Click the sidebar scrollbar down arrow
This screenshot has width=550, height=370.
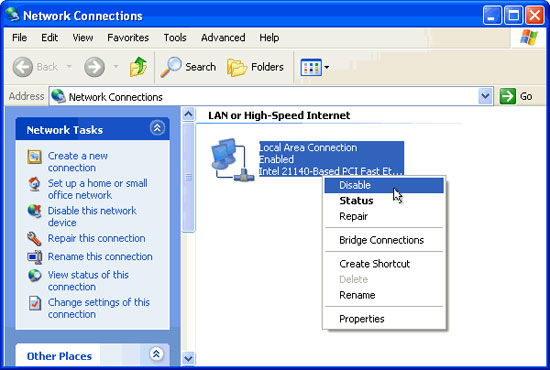pyautogui.click(x=188, y=358)
